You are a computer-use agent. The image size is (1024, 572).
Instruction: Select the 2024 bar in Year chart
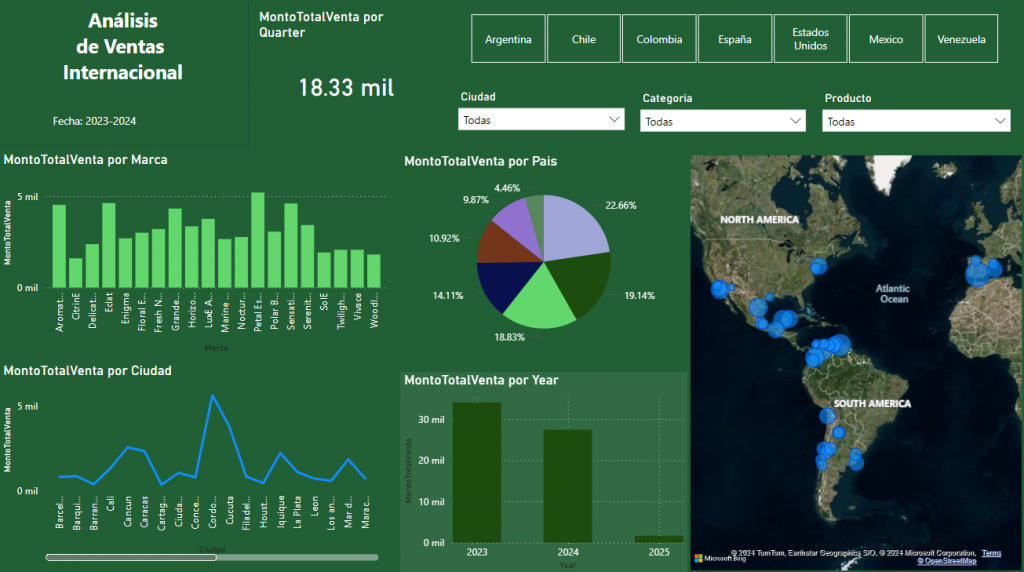[x=568, y=485]
